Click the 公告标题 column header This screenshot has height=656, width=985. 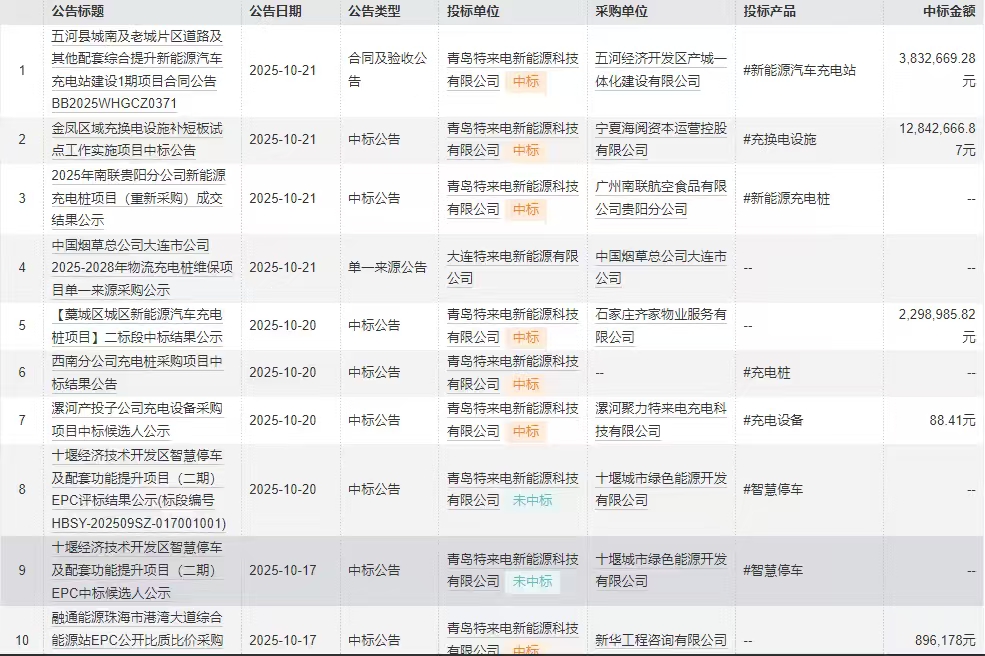pyautogui.click(x=78, y=11)
